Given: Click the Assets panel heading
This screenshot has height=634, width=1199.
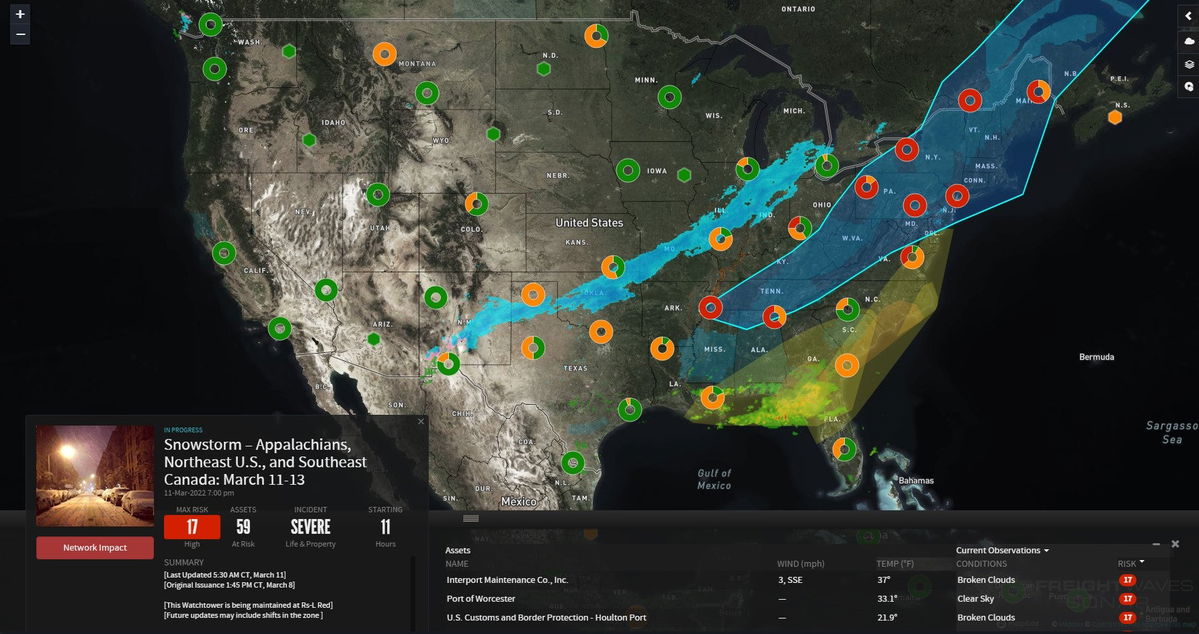Looking at the screenshot, I should (458, 550).
